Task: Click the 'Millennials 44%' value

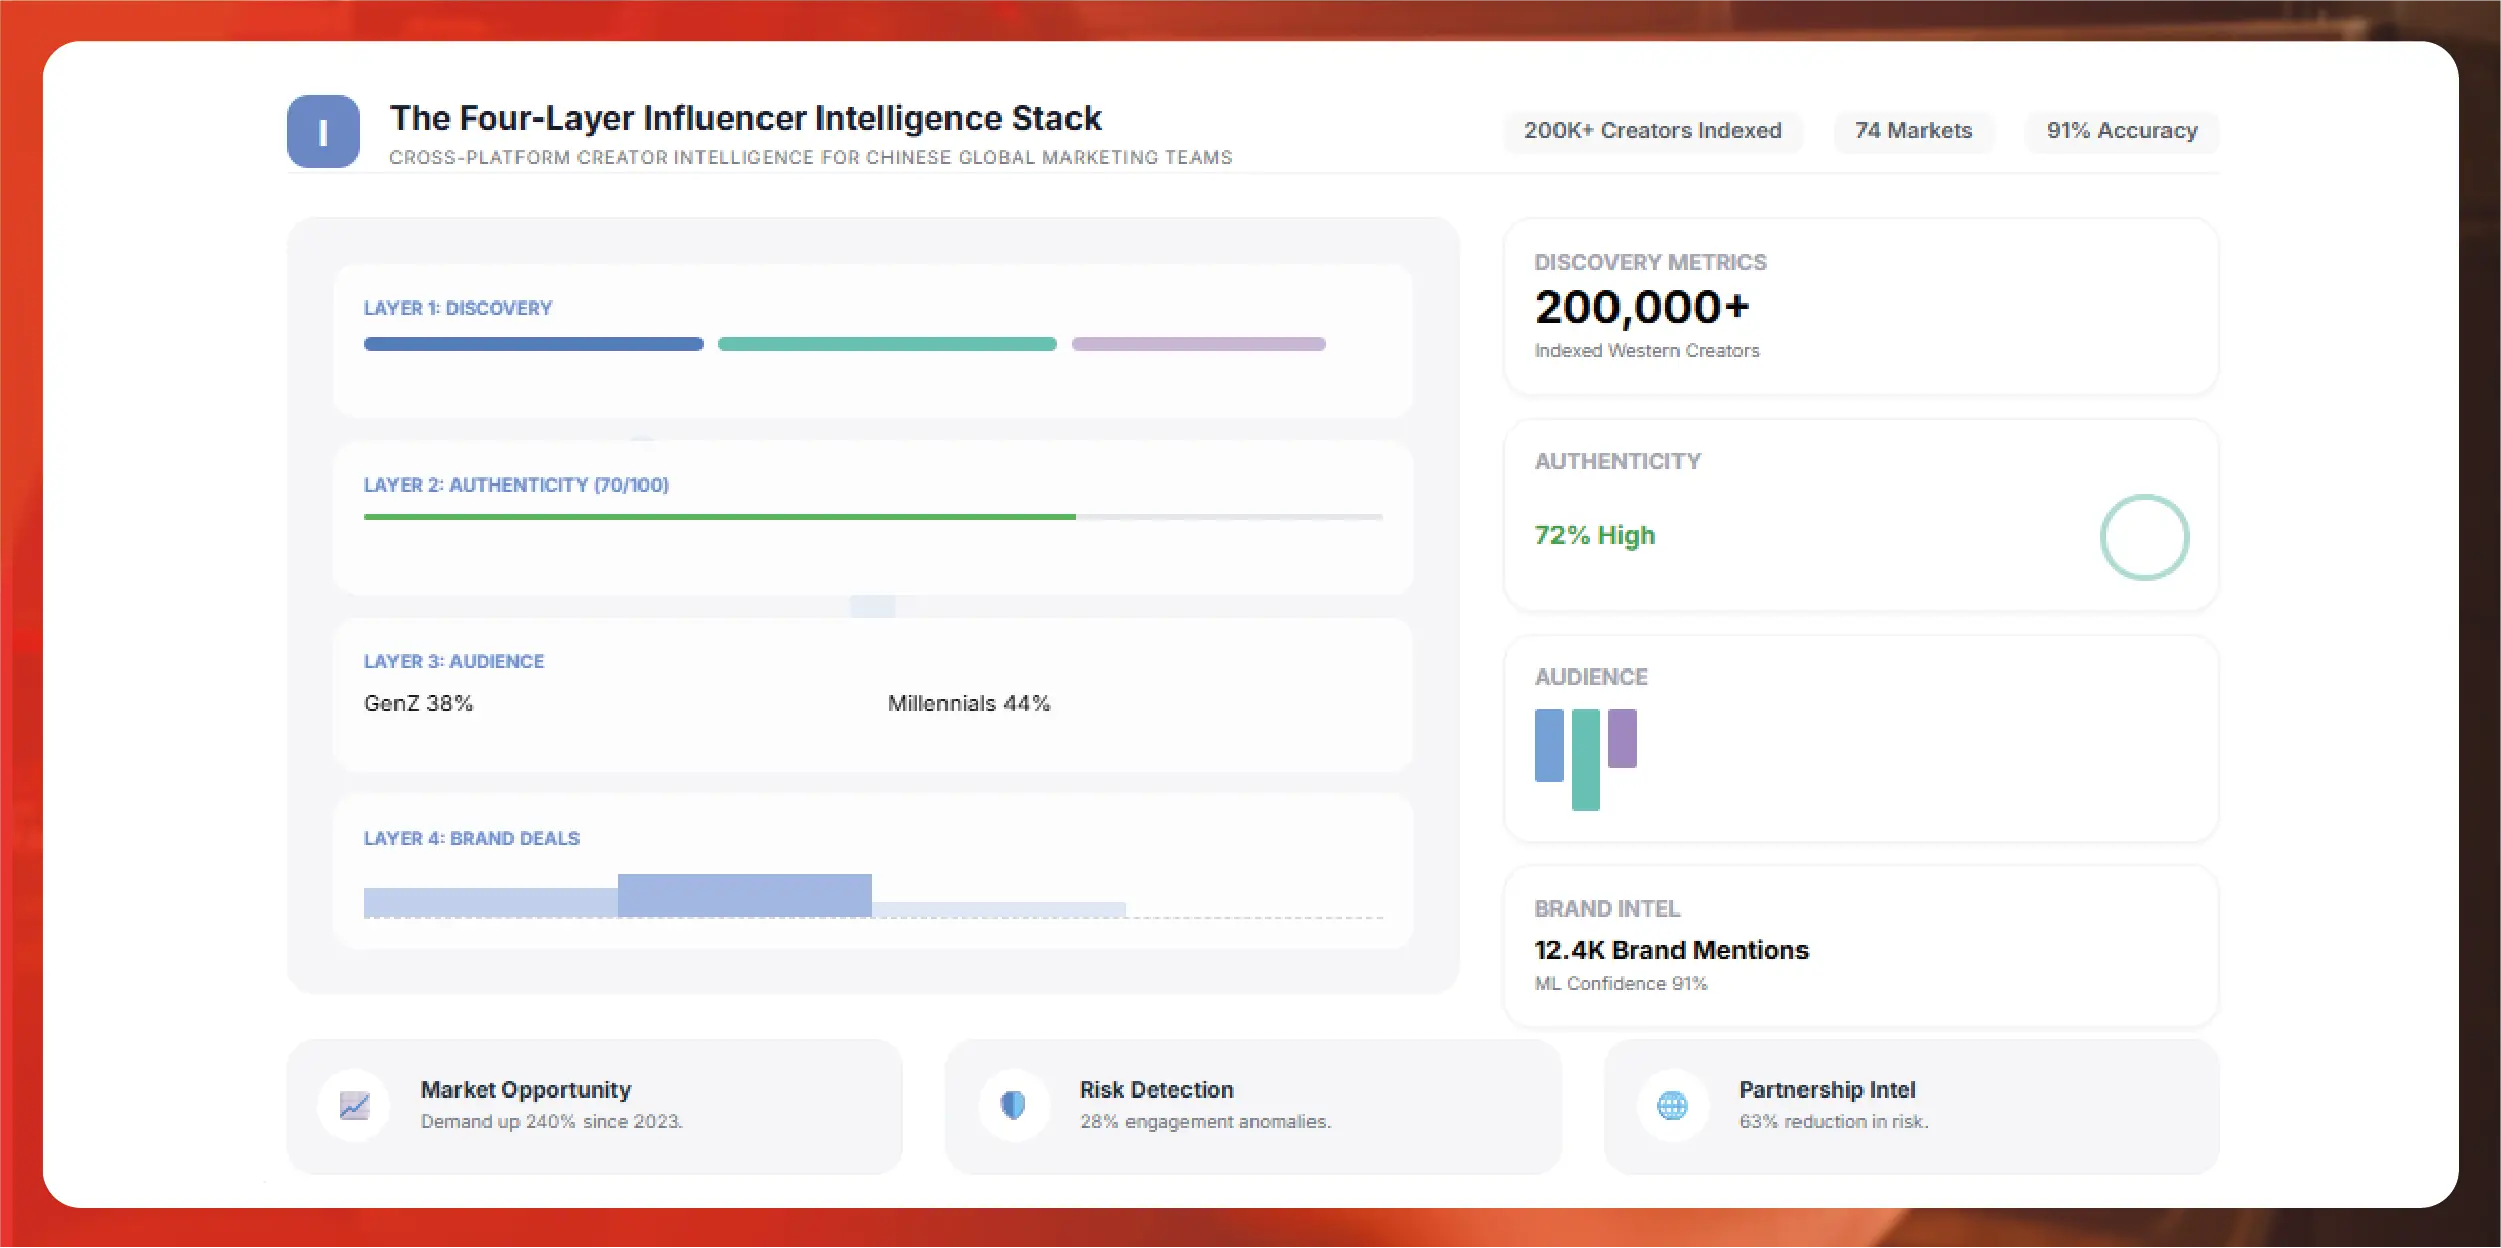Action: pos(969,703)
